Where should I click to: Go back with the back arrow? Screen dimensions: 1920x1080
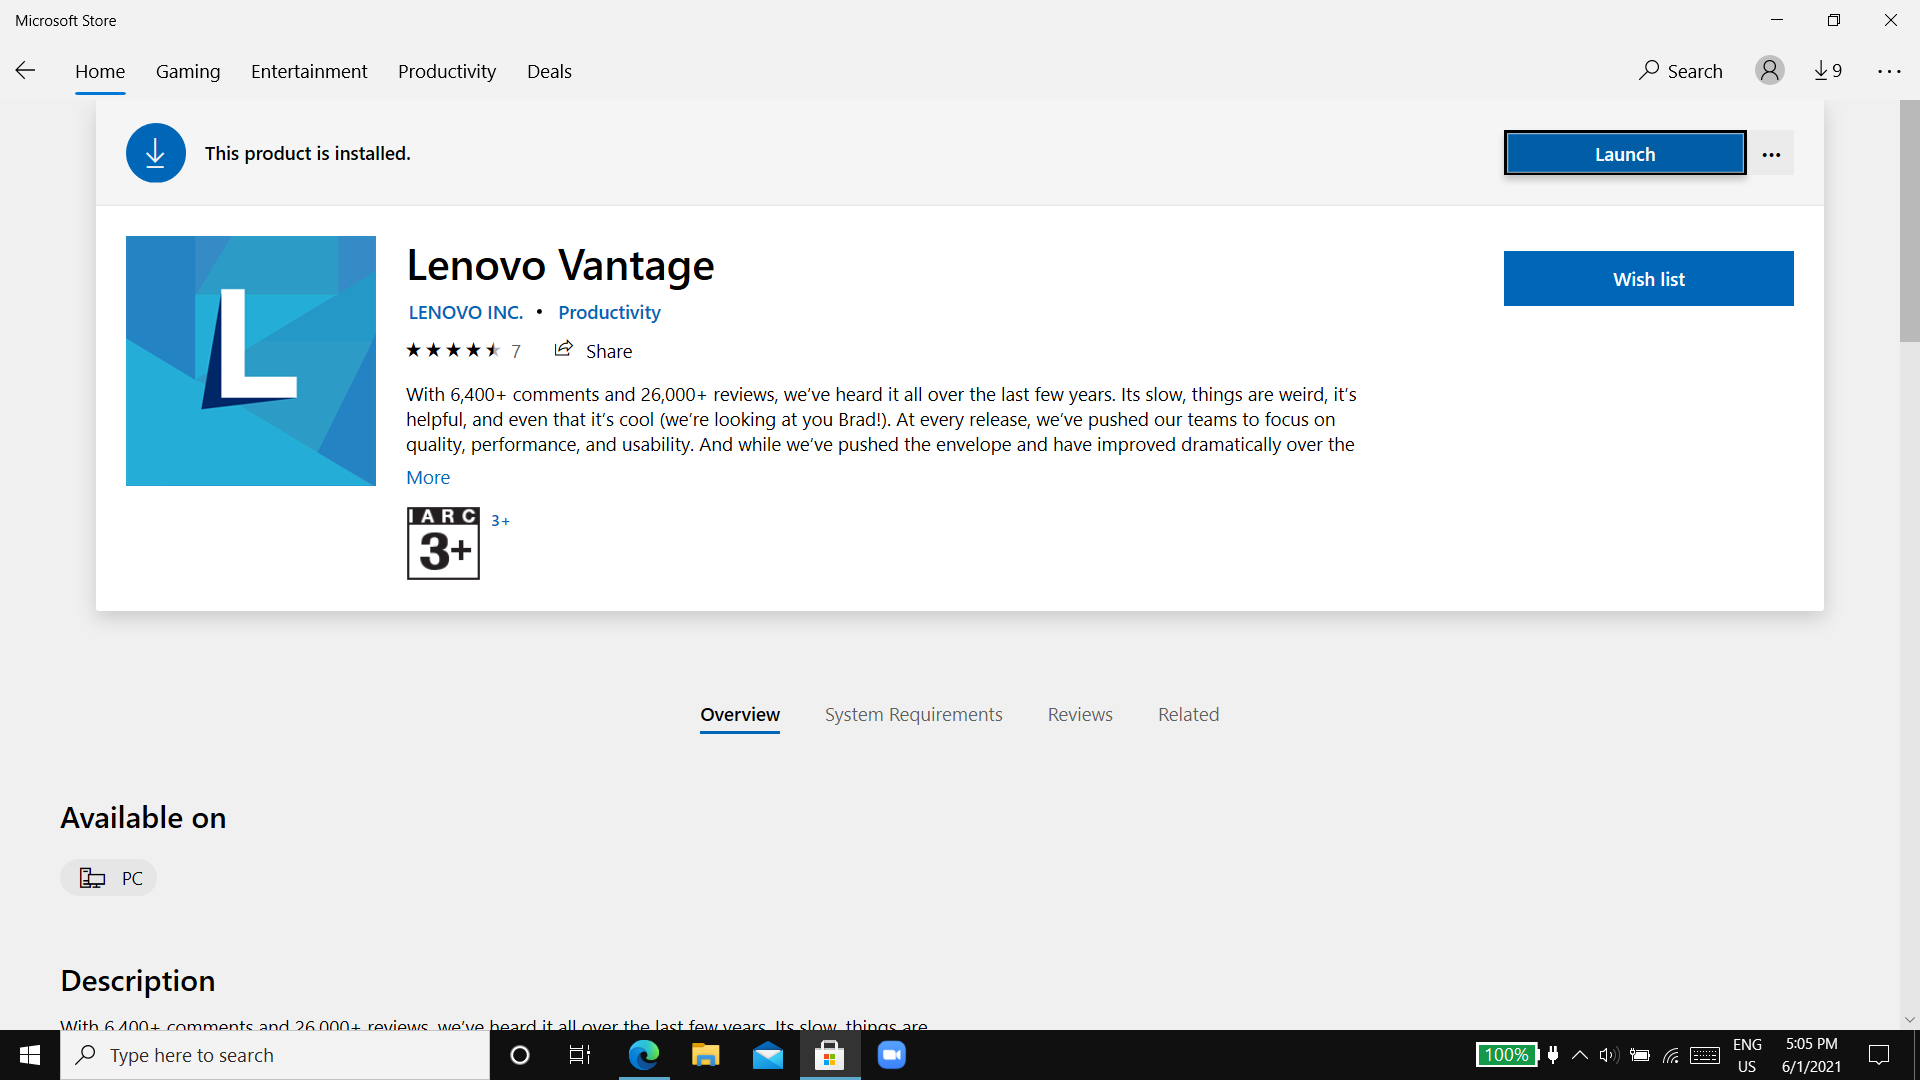pos(25,70)
